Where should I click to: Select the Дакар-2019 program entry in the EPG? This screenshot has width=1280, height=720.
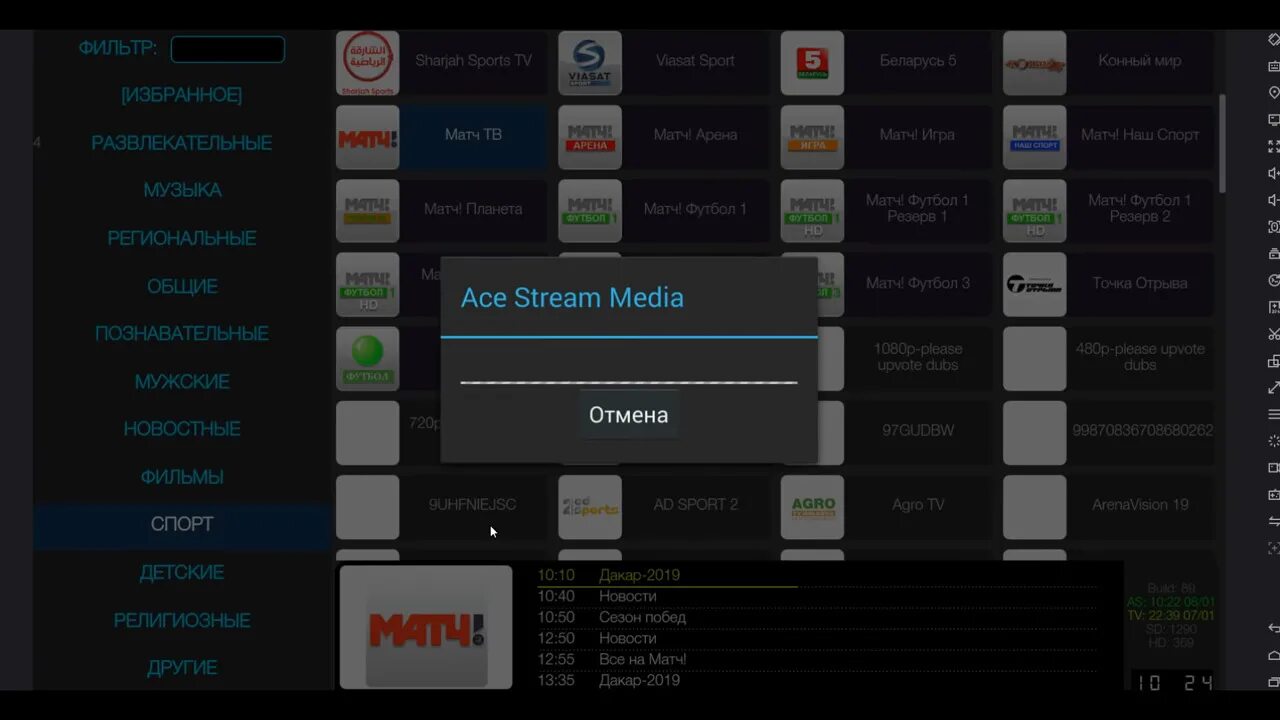[640, 575]
